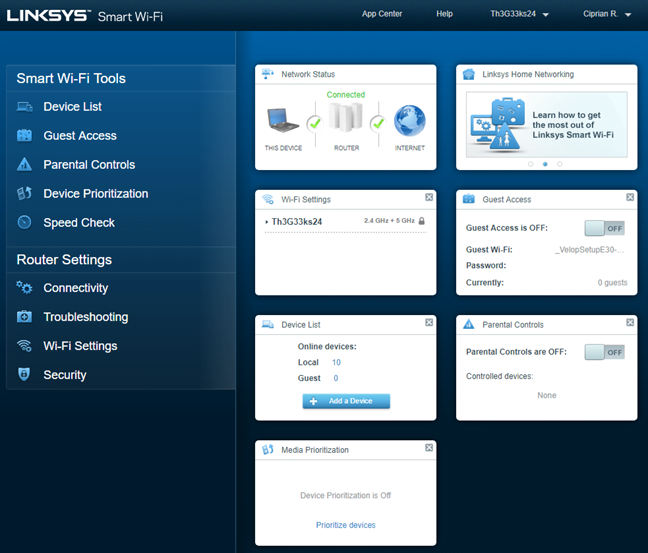Close the Media Prioritization widget
The image size is (648, 553).
(x=429, y=448)
